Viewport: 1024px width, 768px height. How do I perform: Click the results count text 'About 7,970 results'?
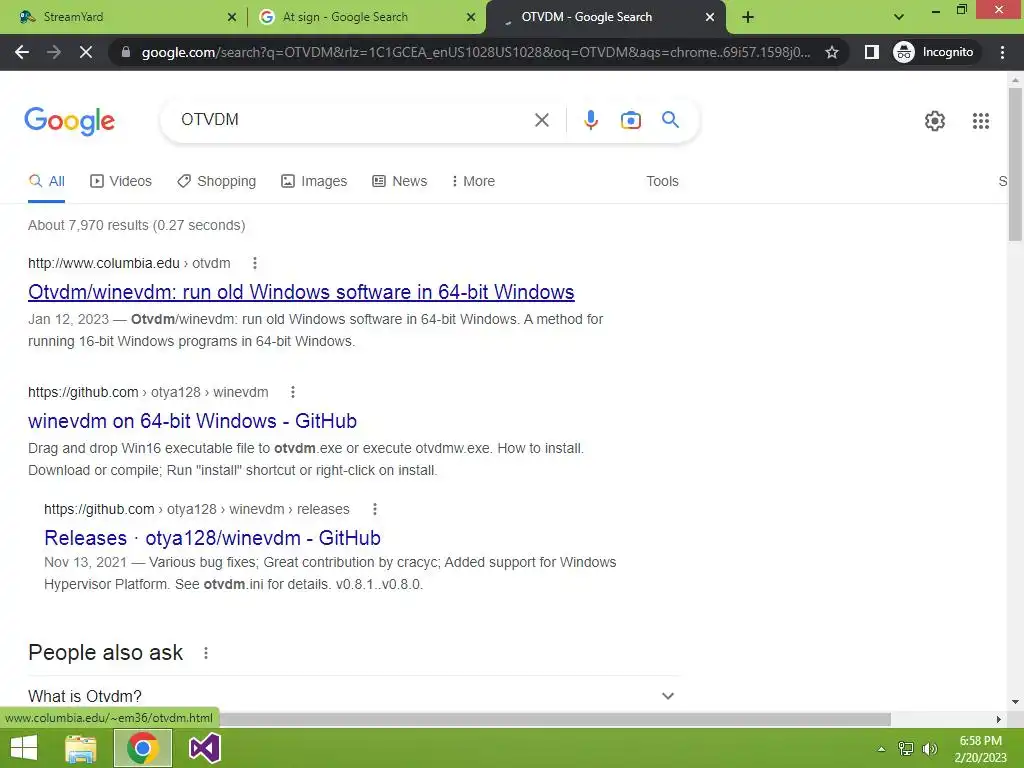click(x=88, y=225)
